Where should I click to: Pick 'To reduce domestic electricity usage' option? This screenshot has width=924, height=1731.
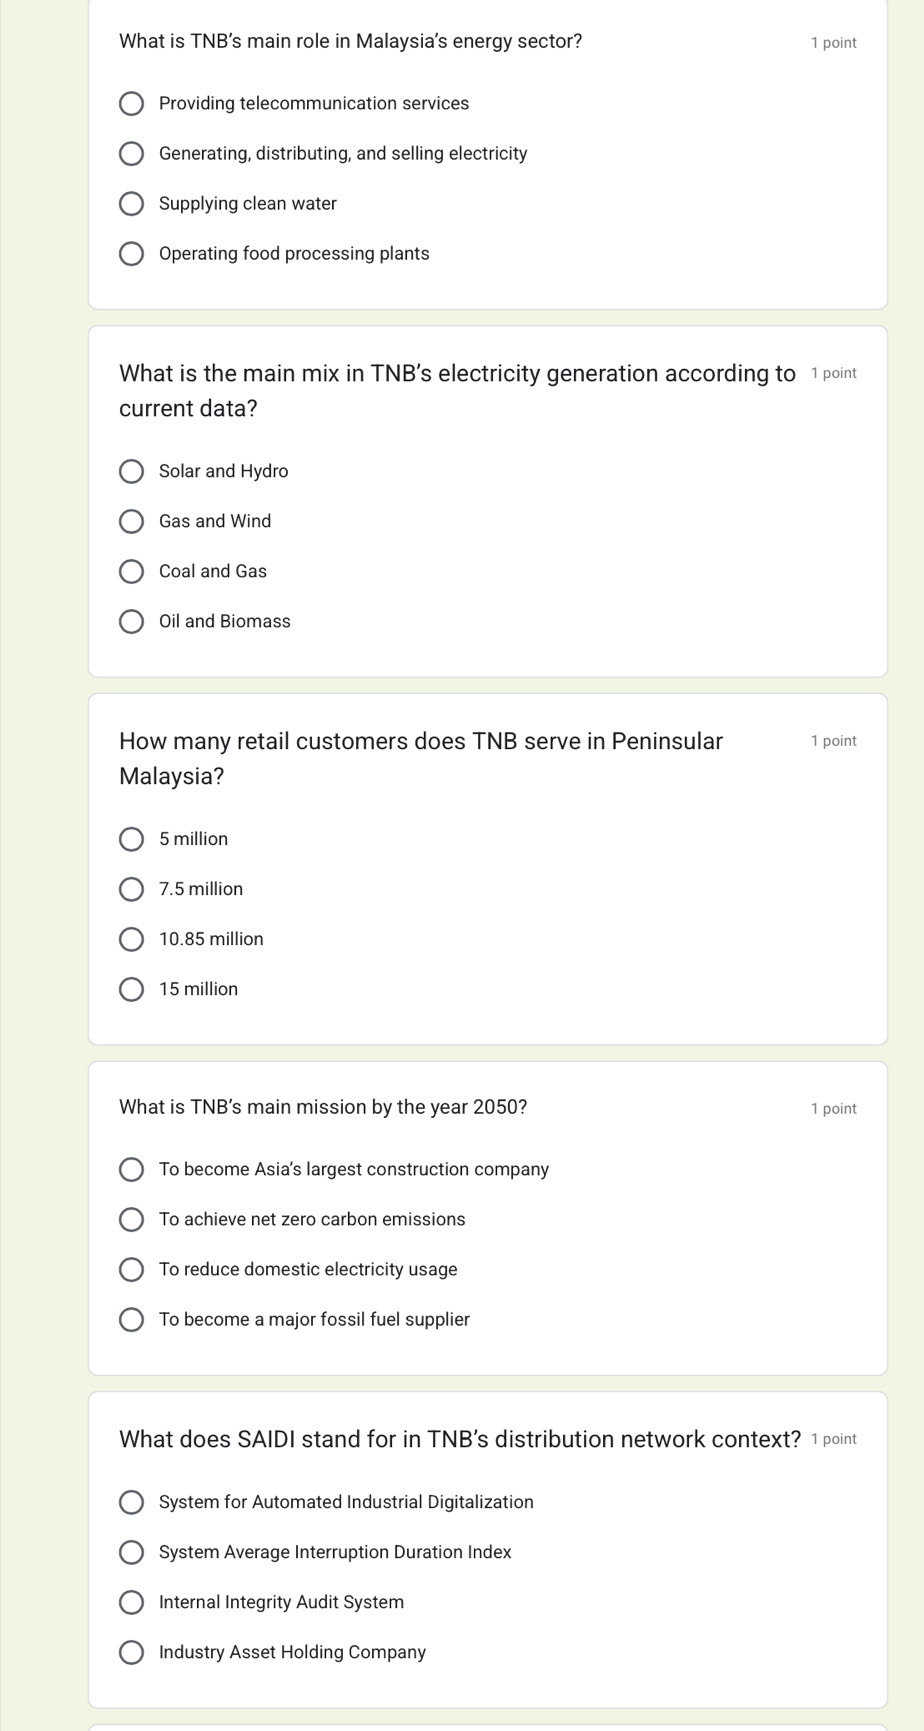pos(131,1270)
